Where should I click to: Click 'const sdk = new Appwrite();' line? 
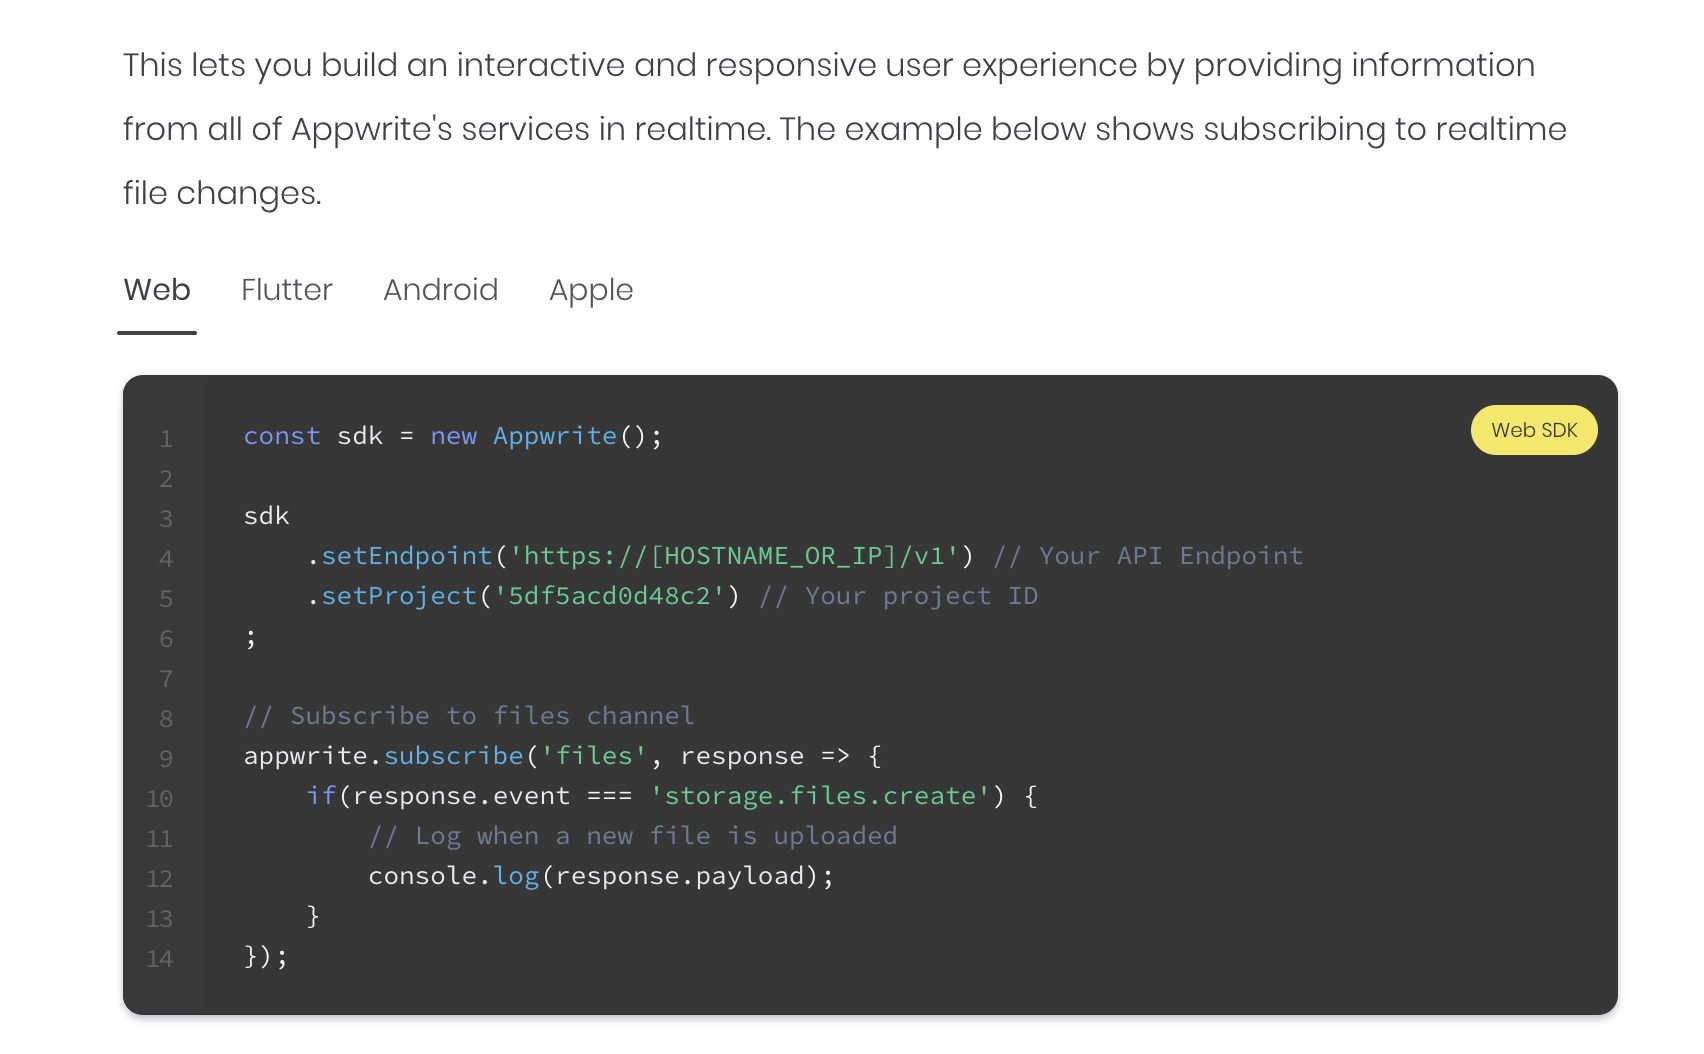[x=453, y=436]
